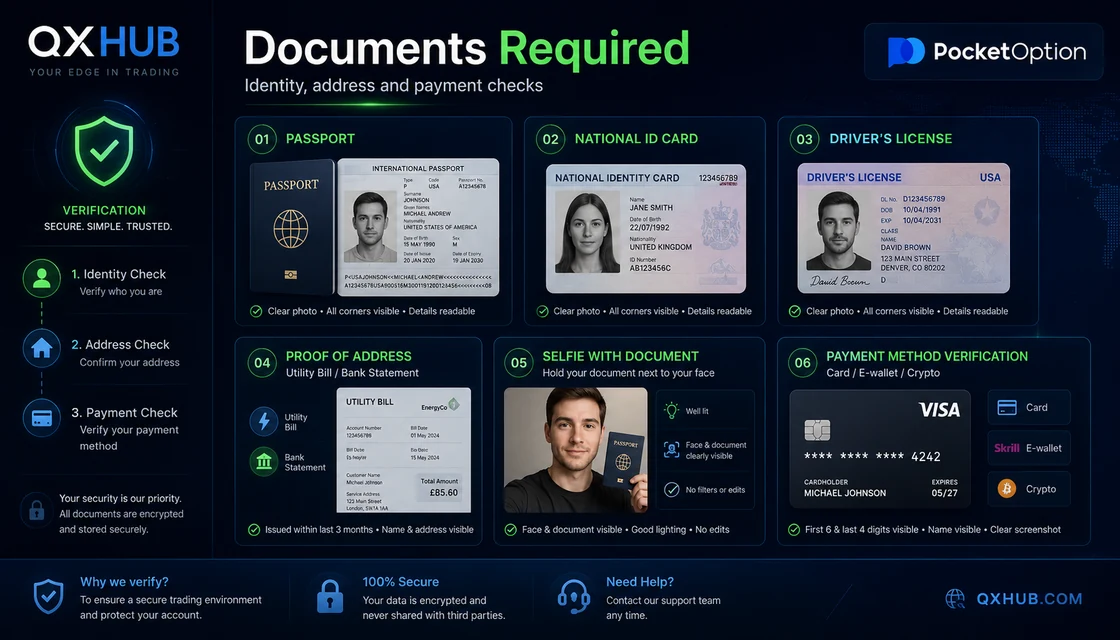Image resolution: width=1120 pixels, height=640 pixels.
Task: Click the International Passport data page image
Action: click(418, 227)
